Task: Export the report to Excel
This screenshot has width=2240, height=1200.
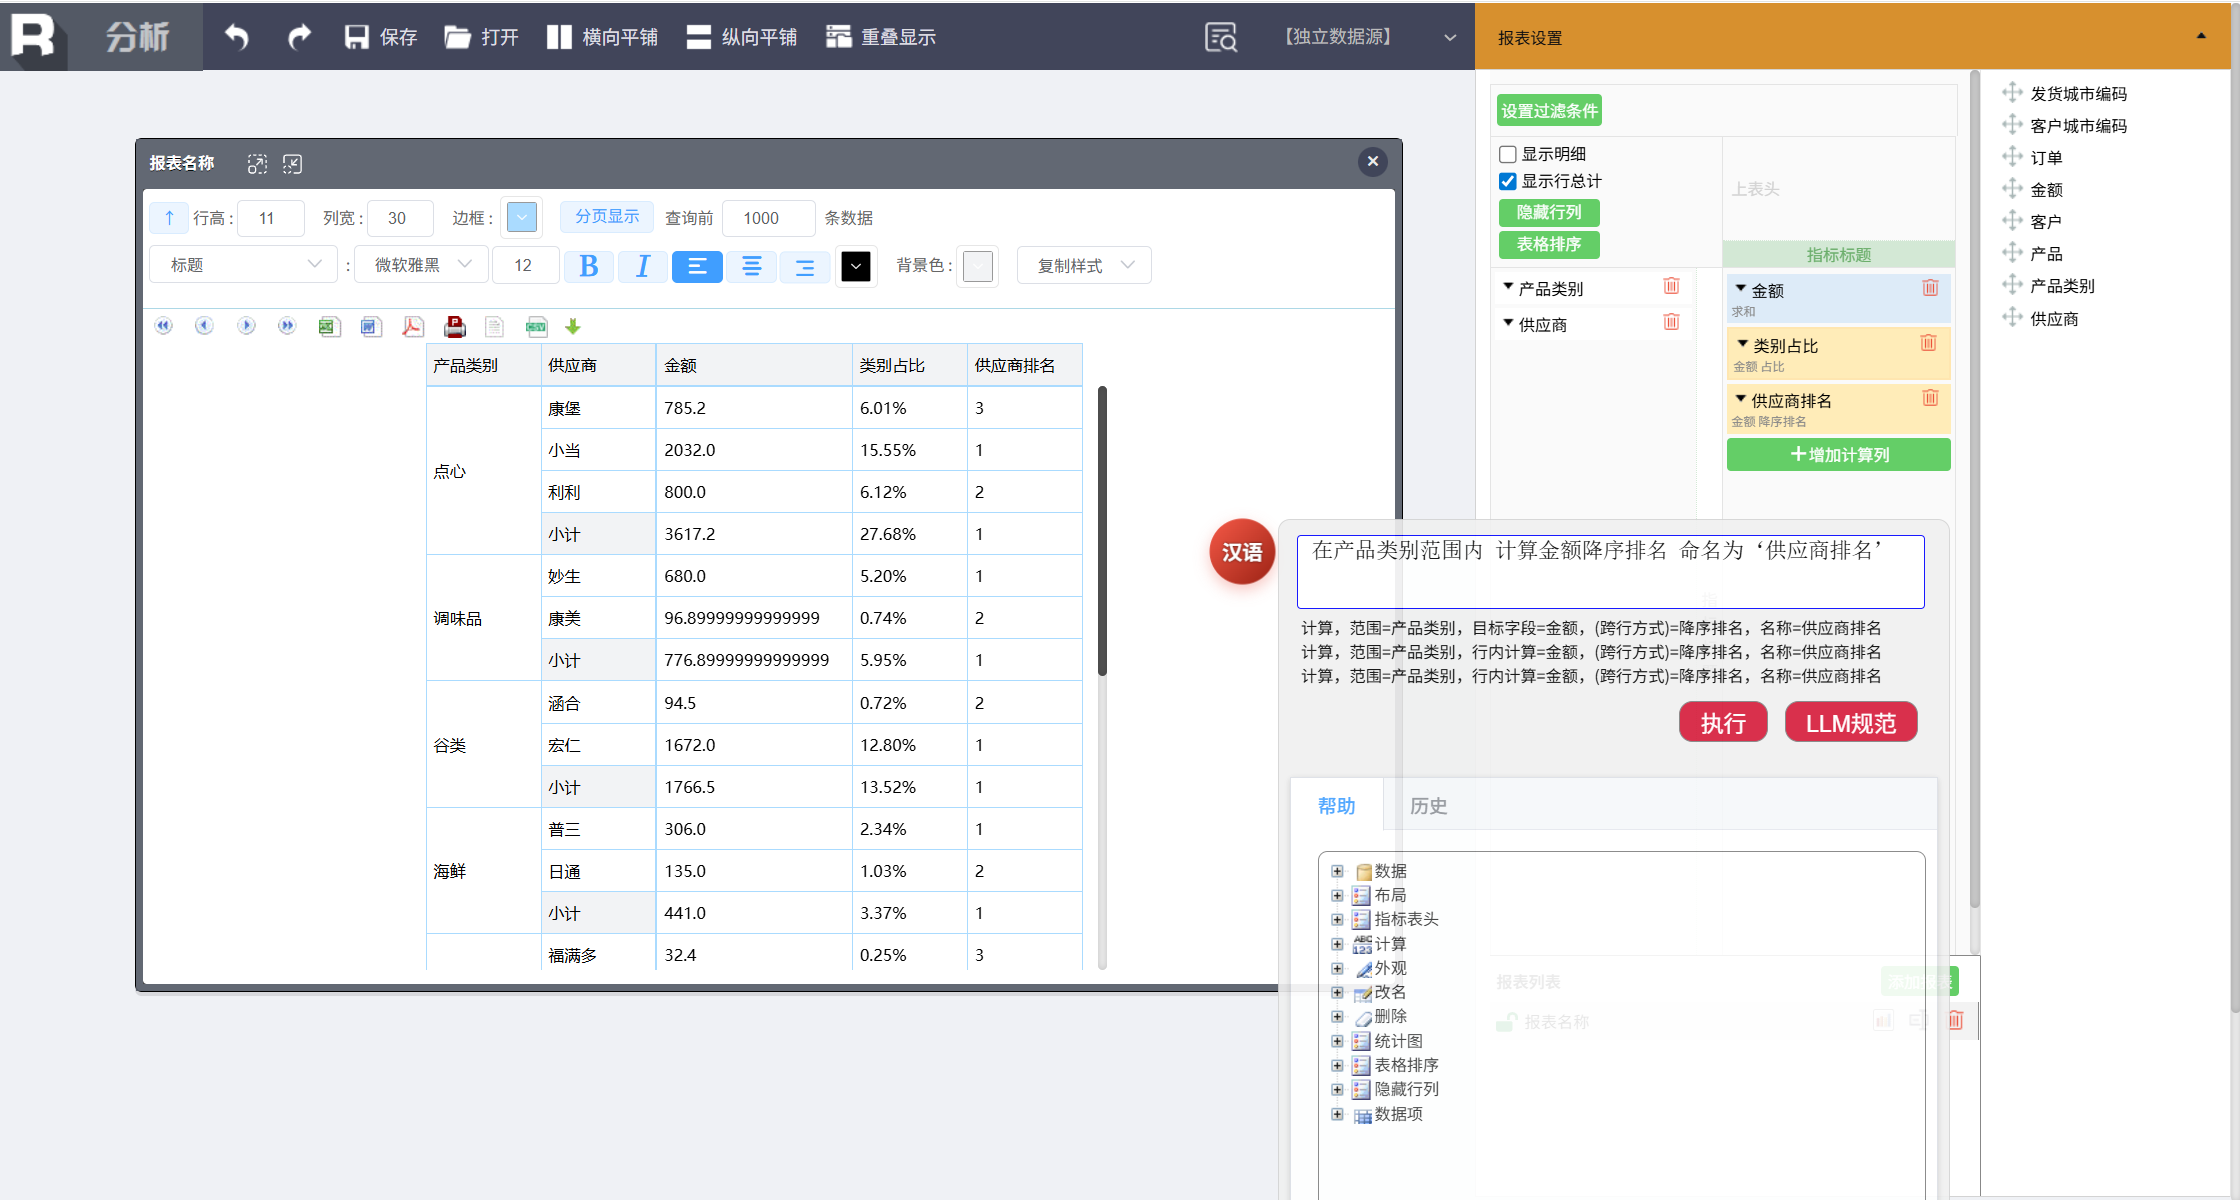Action: tap(329, 327)
